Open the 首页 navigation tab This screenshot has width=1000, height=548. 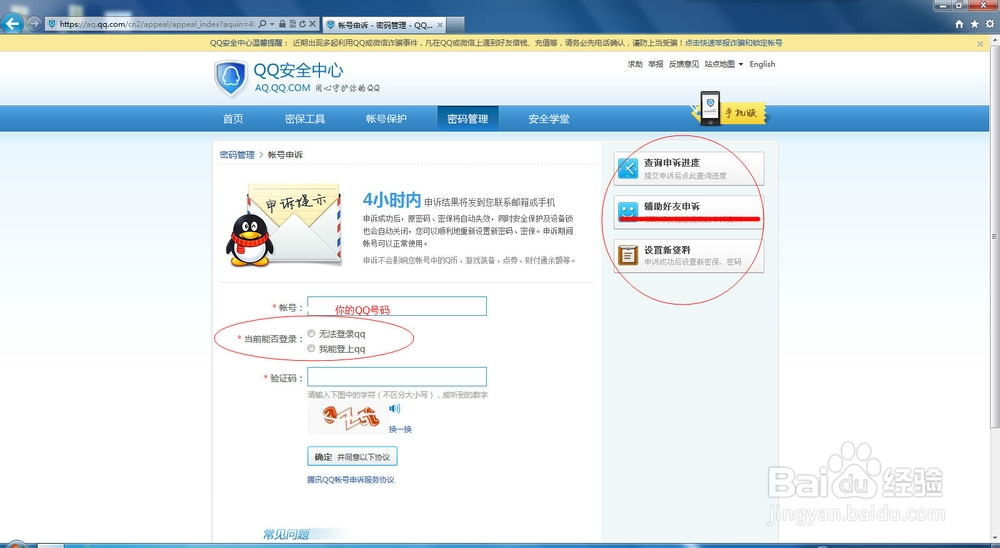coord(233,119)
